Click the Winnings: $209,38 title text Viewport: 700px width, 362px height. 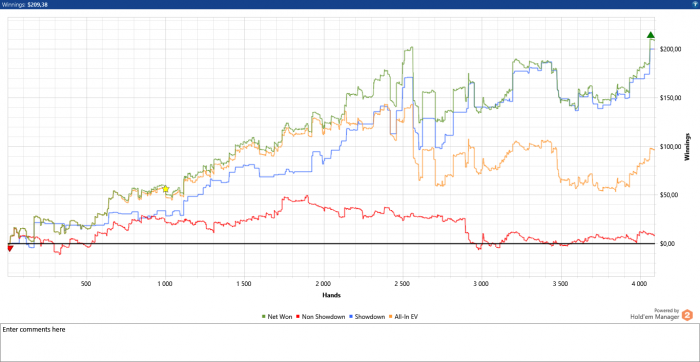[x=24, y=4]
